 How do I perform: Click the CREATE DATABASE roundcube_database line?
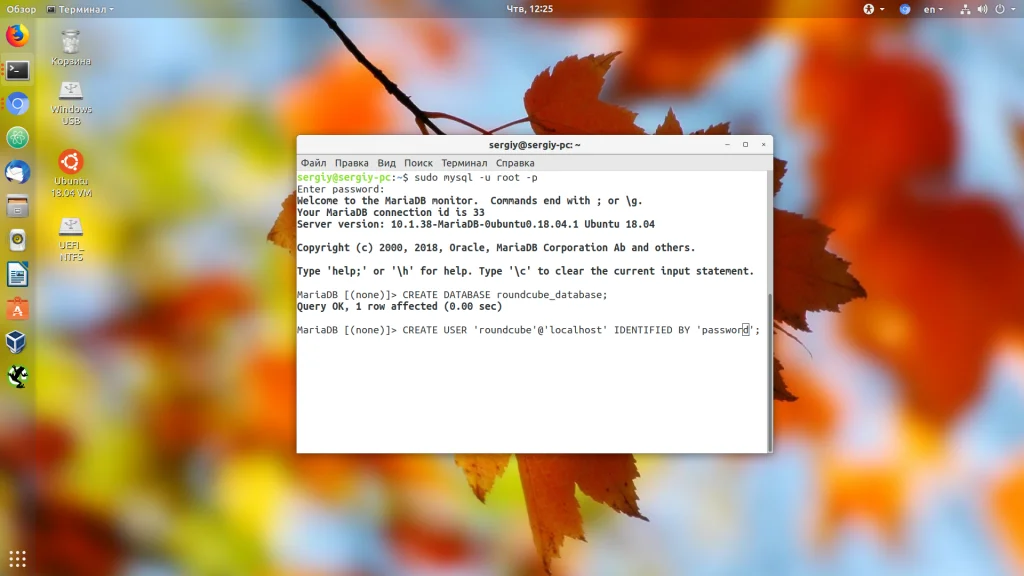point(452,295)
